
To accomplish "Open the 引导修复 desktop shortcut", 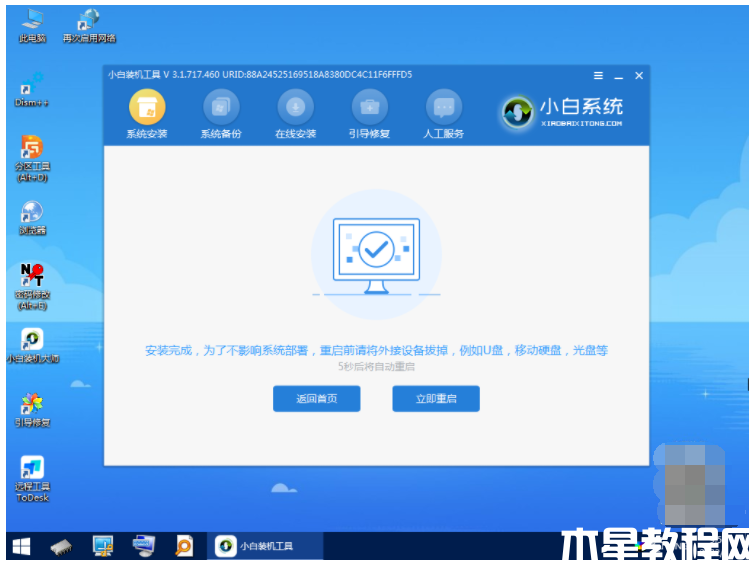I will point(32,410).
